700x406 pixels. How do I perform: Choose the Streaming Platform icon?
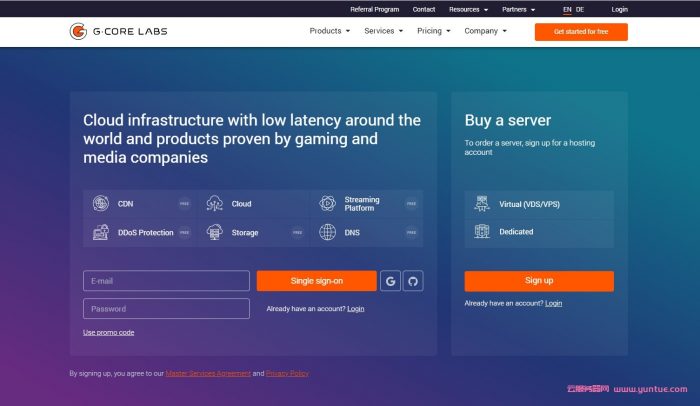point(327,204)
